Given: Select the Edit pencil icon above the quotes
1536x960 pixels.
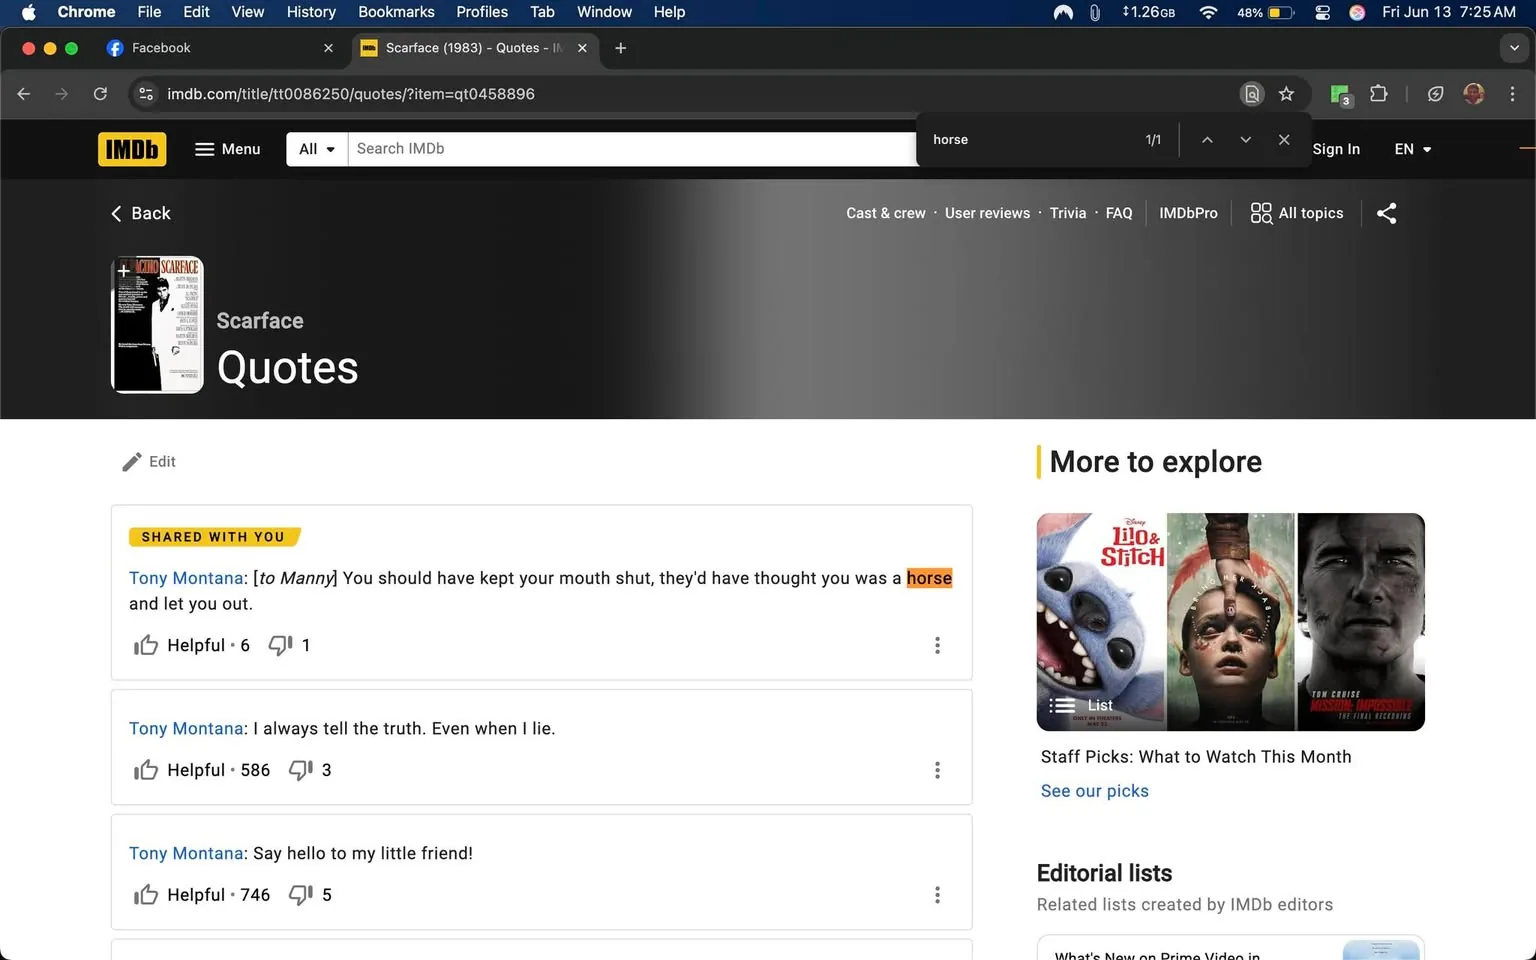Looking at the screenshot, I should click(133, 461).
